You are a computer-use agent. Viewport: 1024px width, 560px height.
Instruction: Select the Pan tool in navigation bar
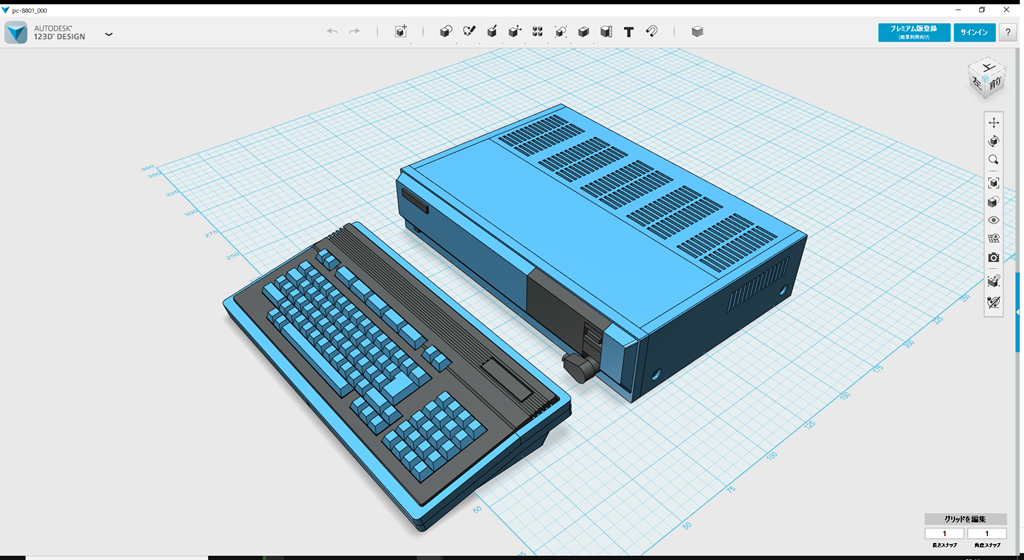click(x=993, y=123)
